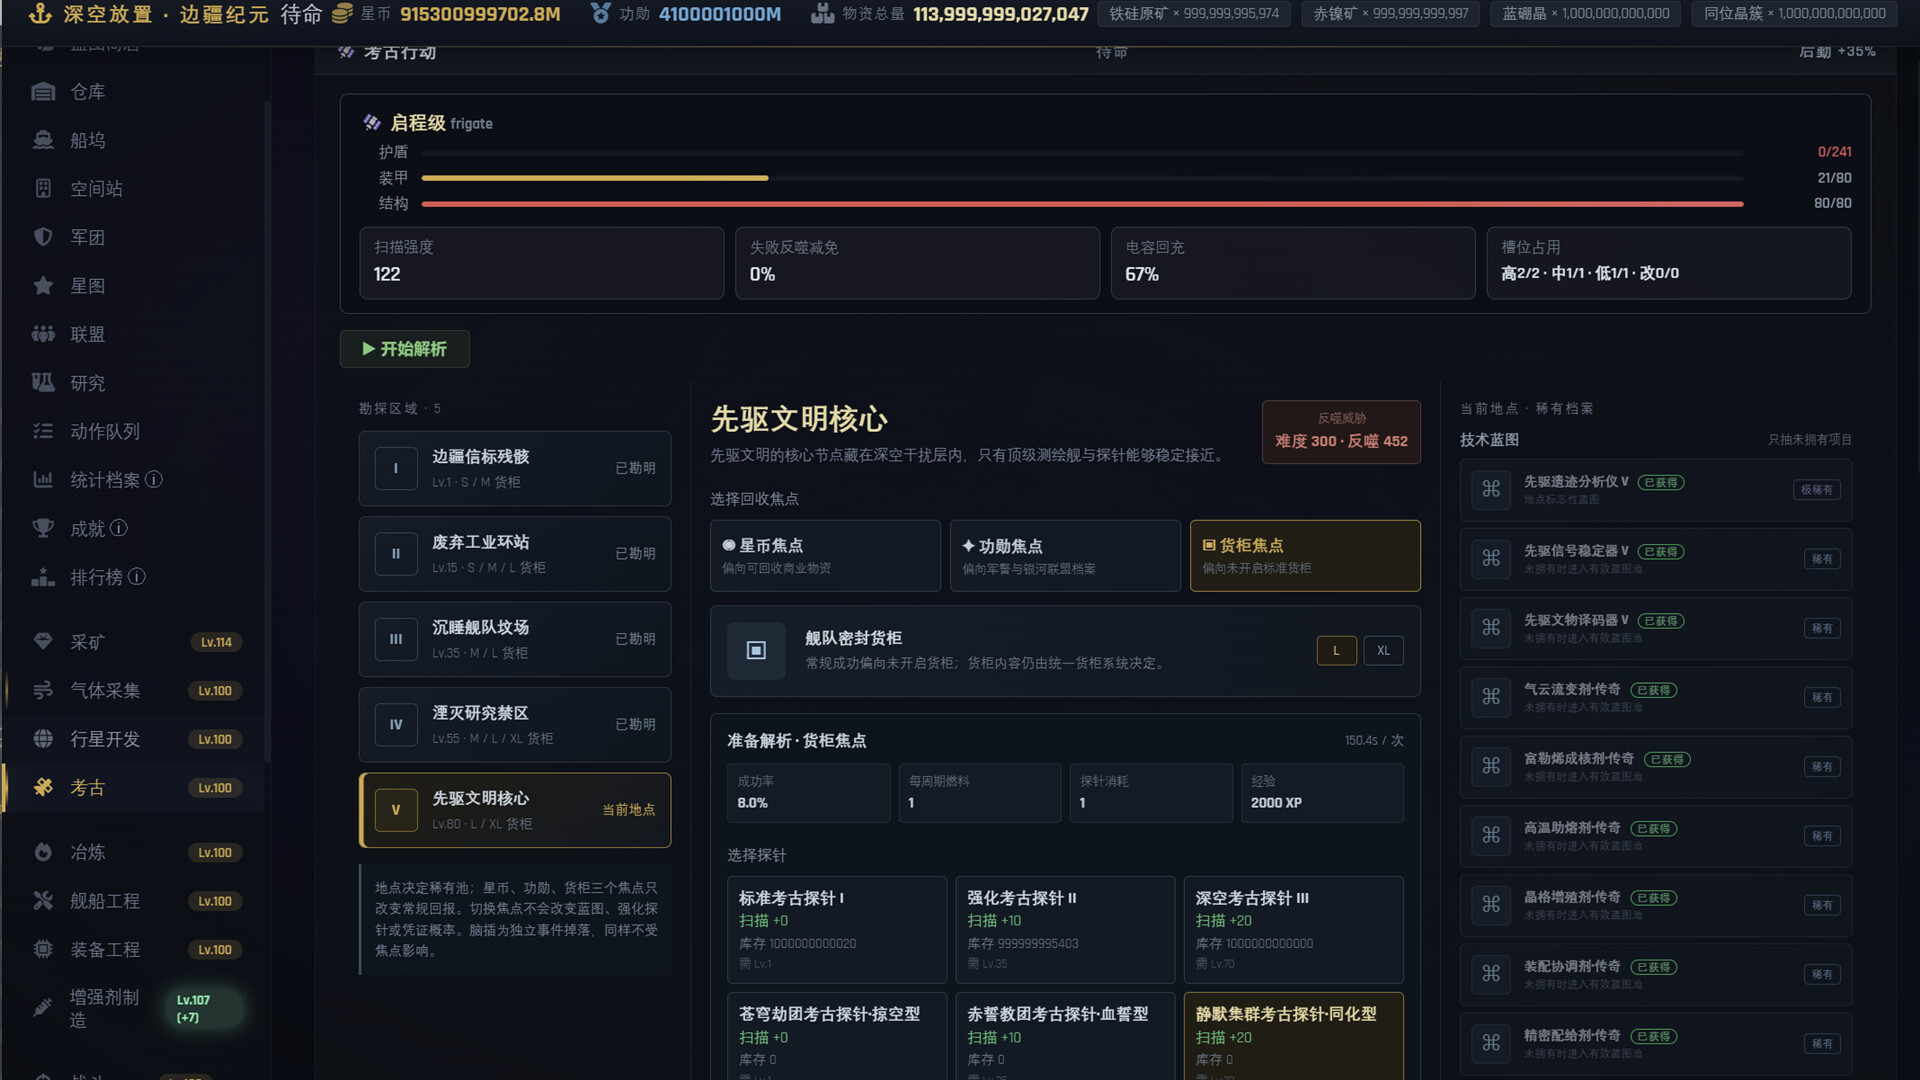Click the 动作队列 action queue icon
The height and width of the screenshot is (1080, 1920).
(x=43, y=431)
